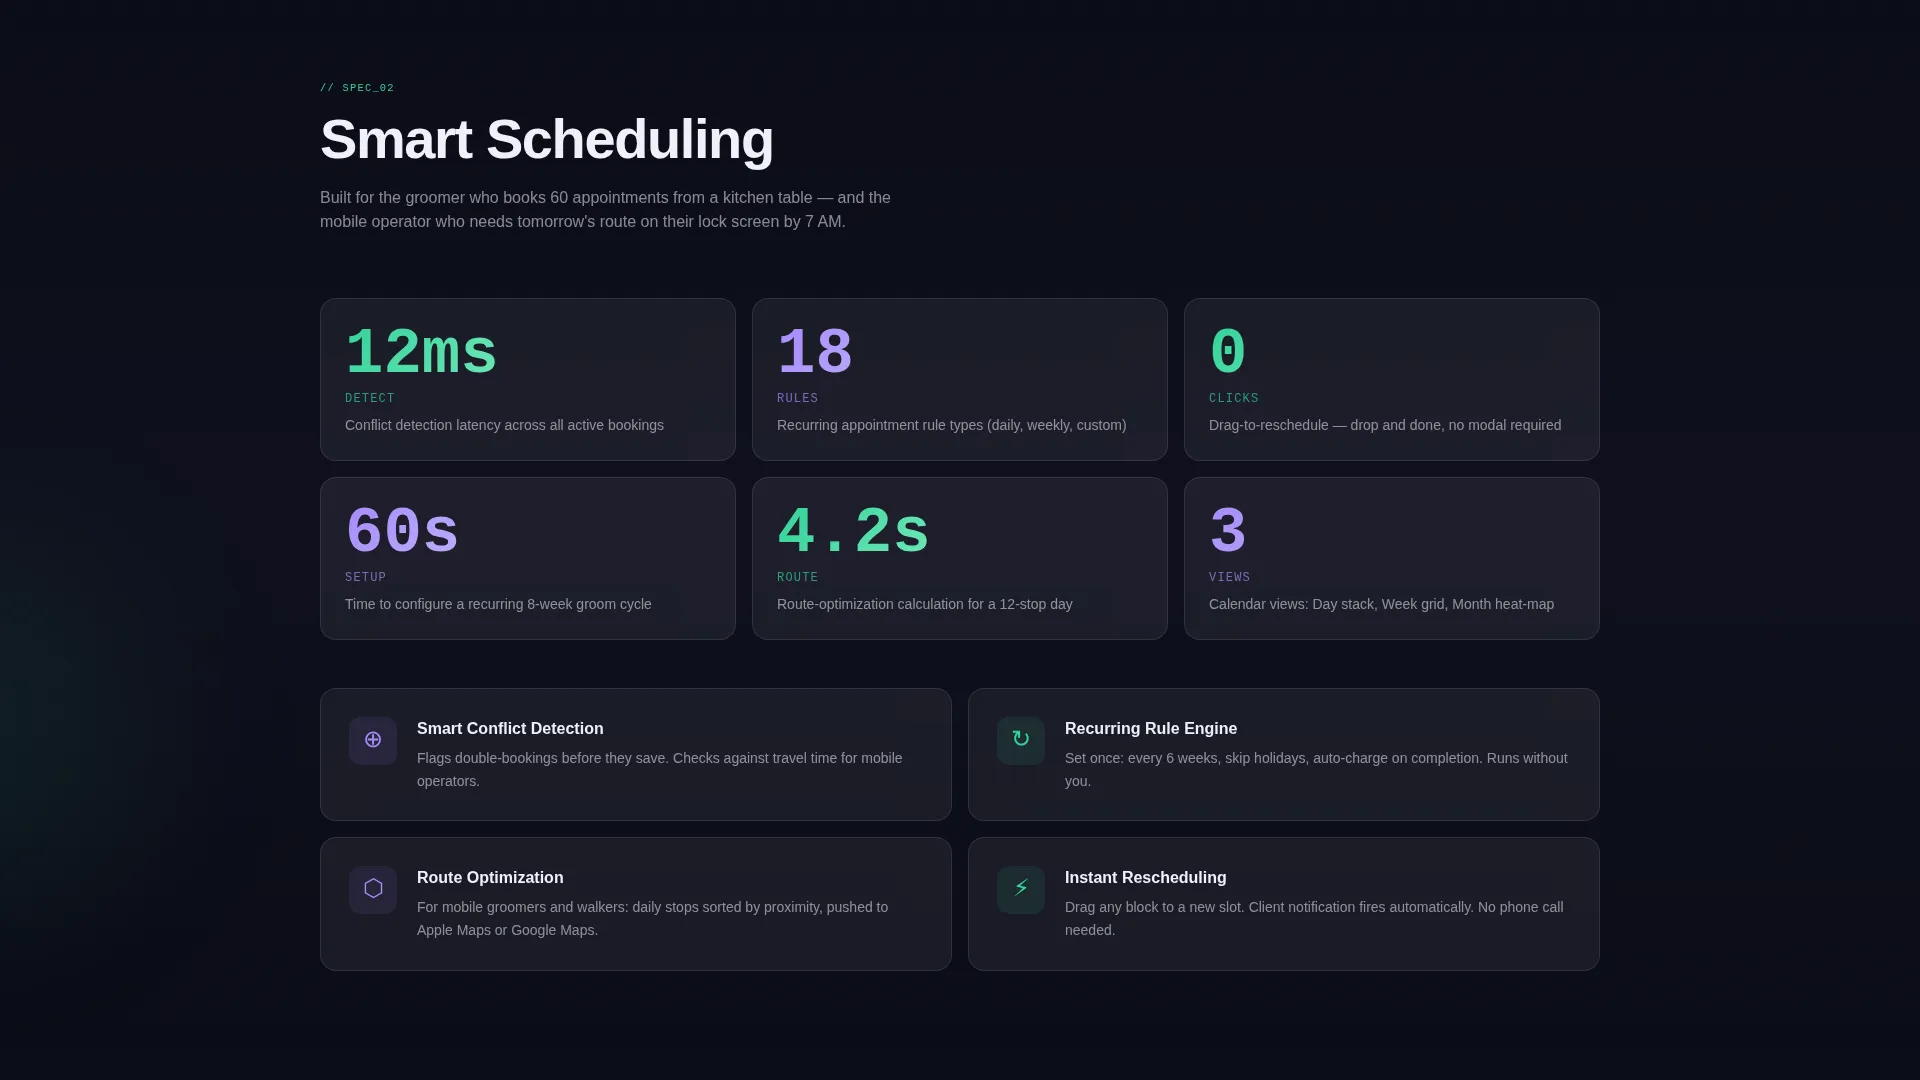Click the Smart Conflict Detection title

(x=510, y=729)
